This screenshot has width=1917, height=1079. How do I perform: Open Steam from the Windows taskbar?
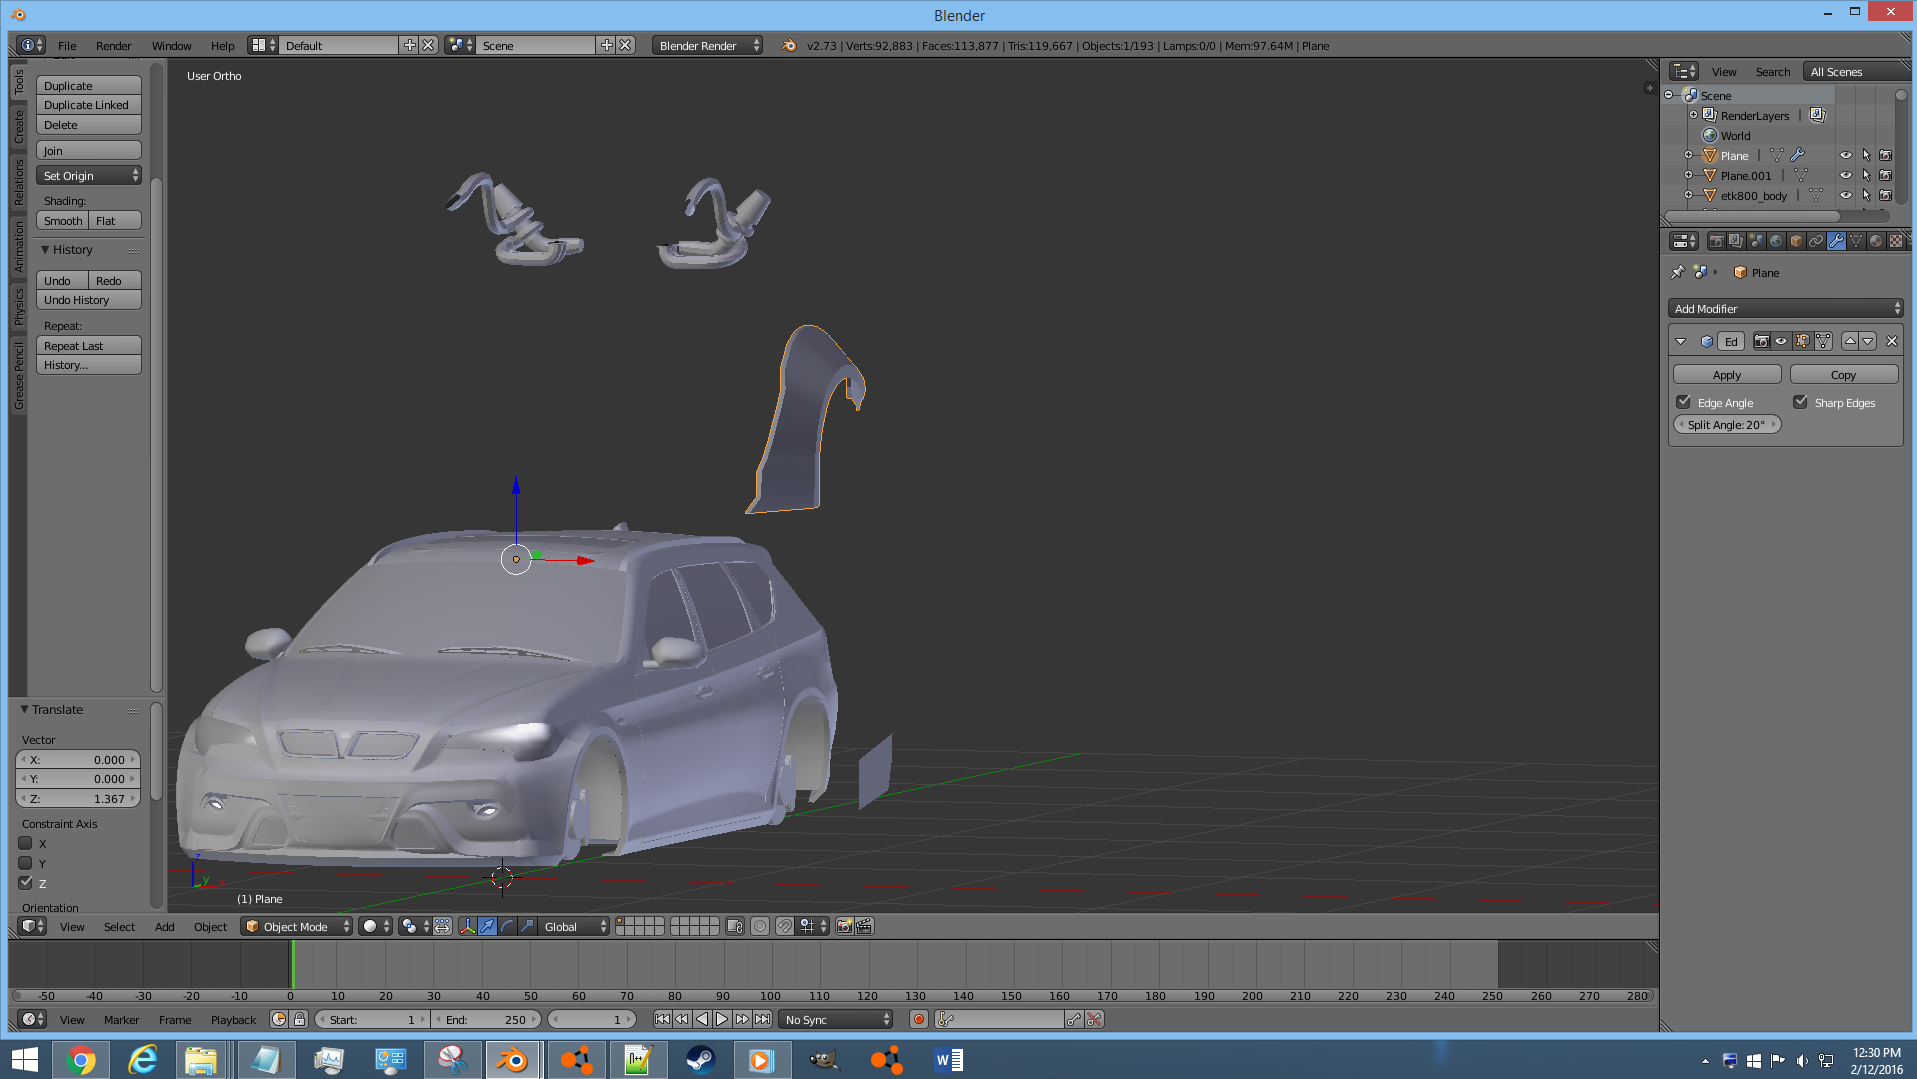[x=700, y=1060]
